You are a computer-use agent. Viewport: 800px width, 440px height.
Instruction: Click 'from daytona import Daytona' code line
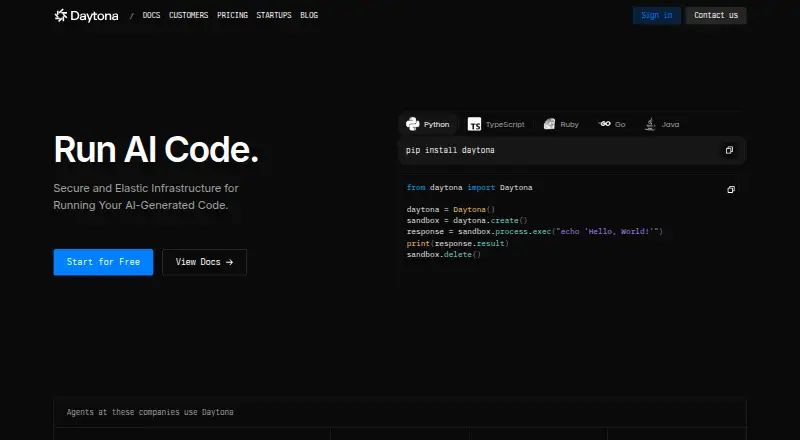pyautogui.click(x=469, y=187)
